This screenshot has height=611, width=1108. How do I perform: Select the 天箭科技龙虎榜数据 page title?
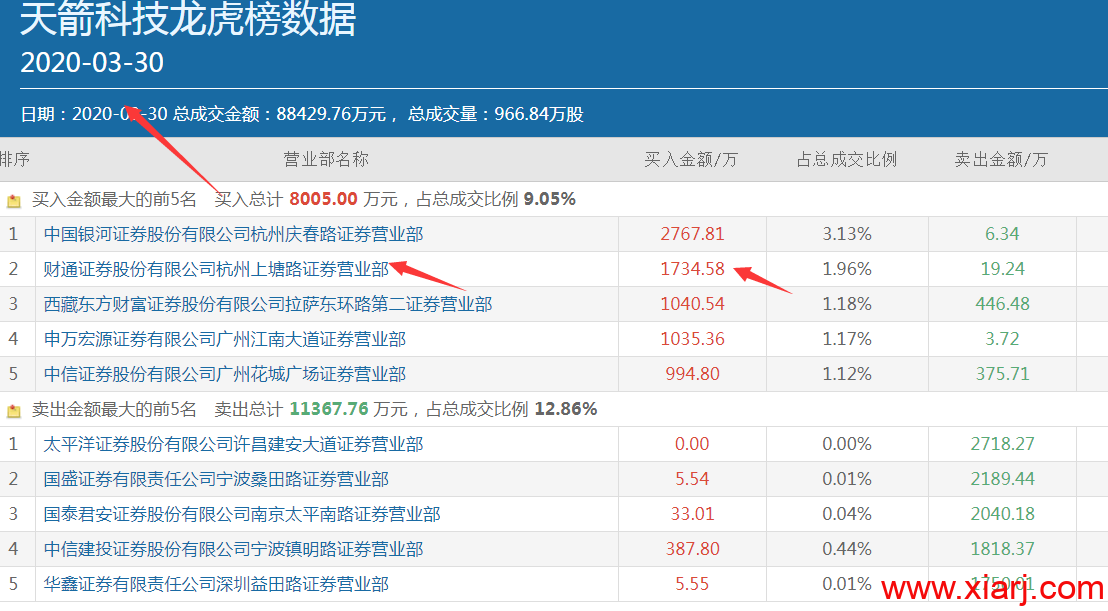[188, 18]
